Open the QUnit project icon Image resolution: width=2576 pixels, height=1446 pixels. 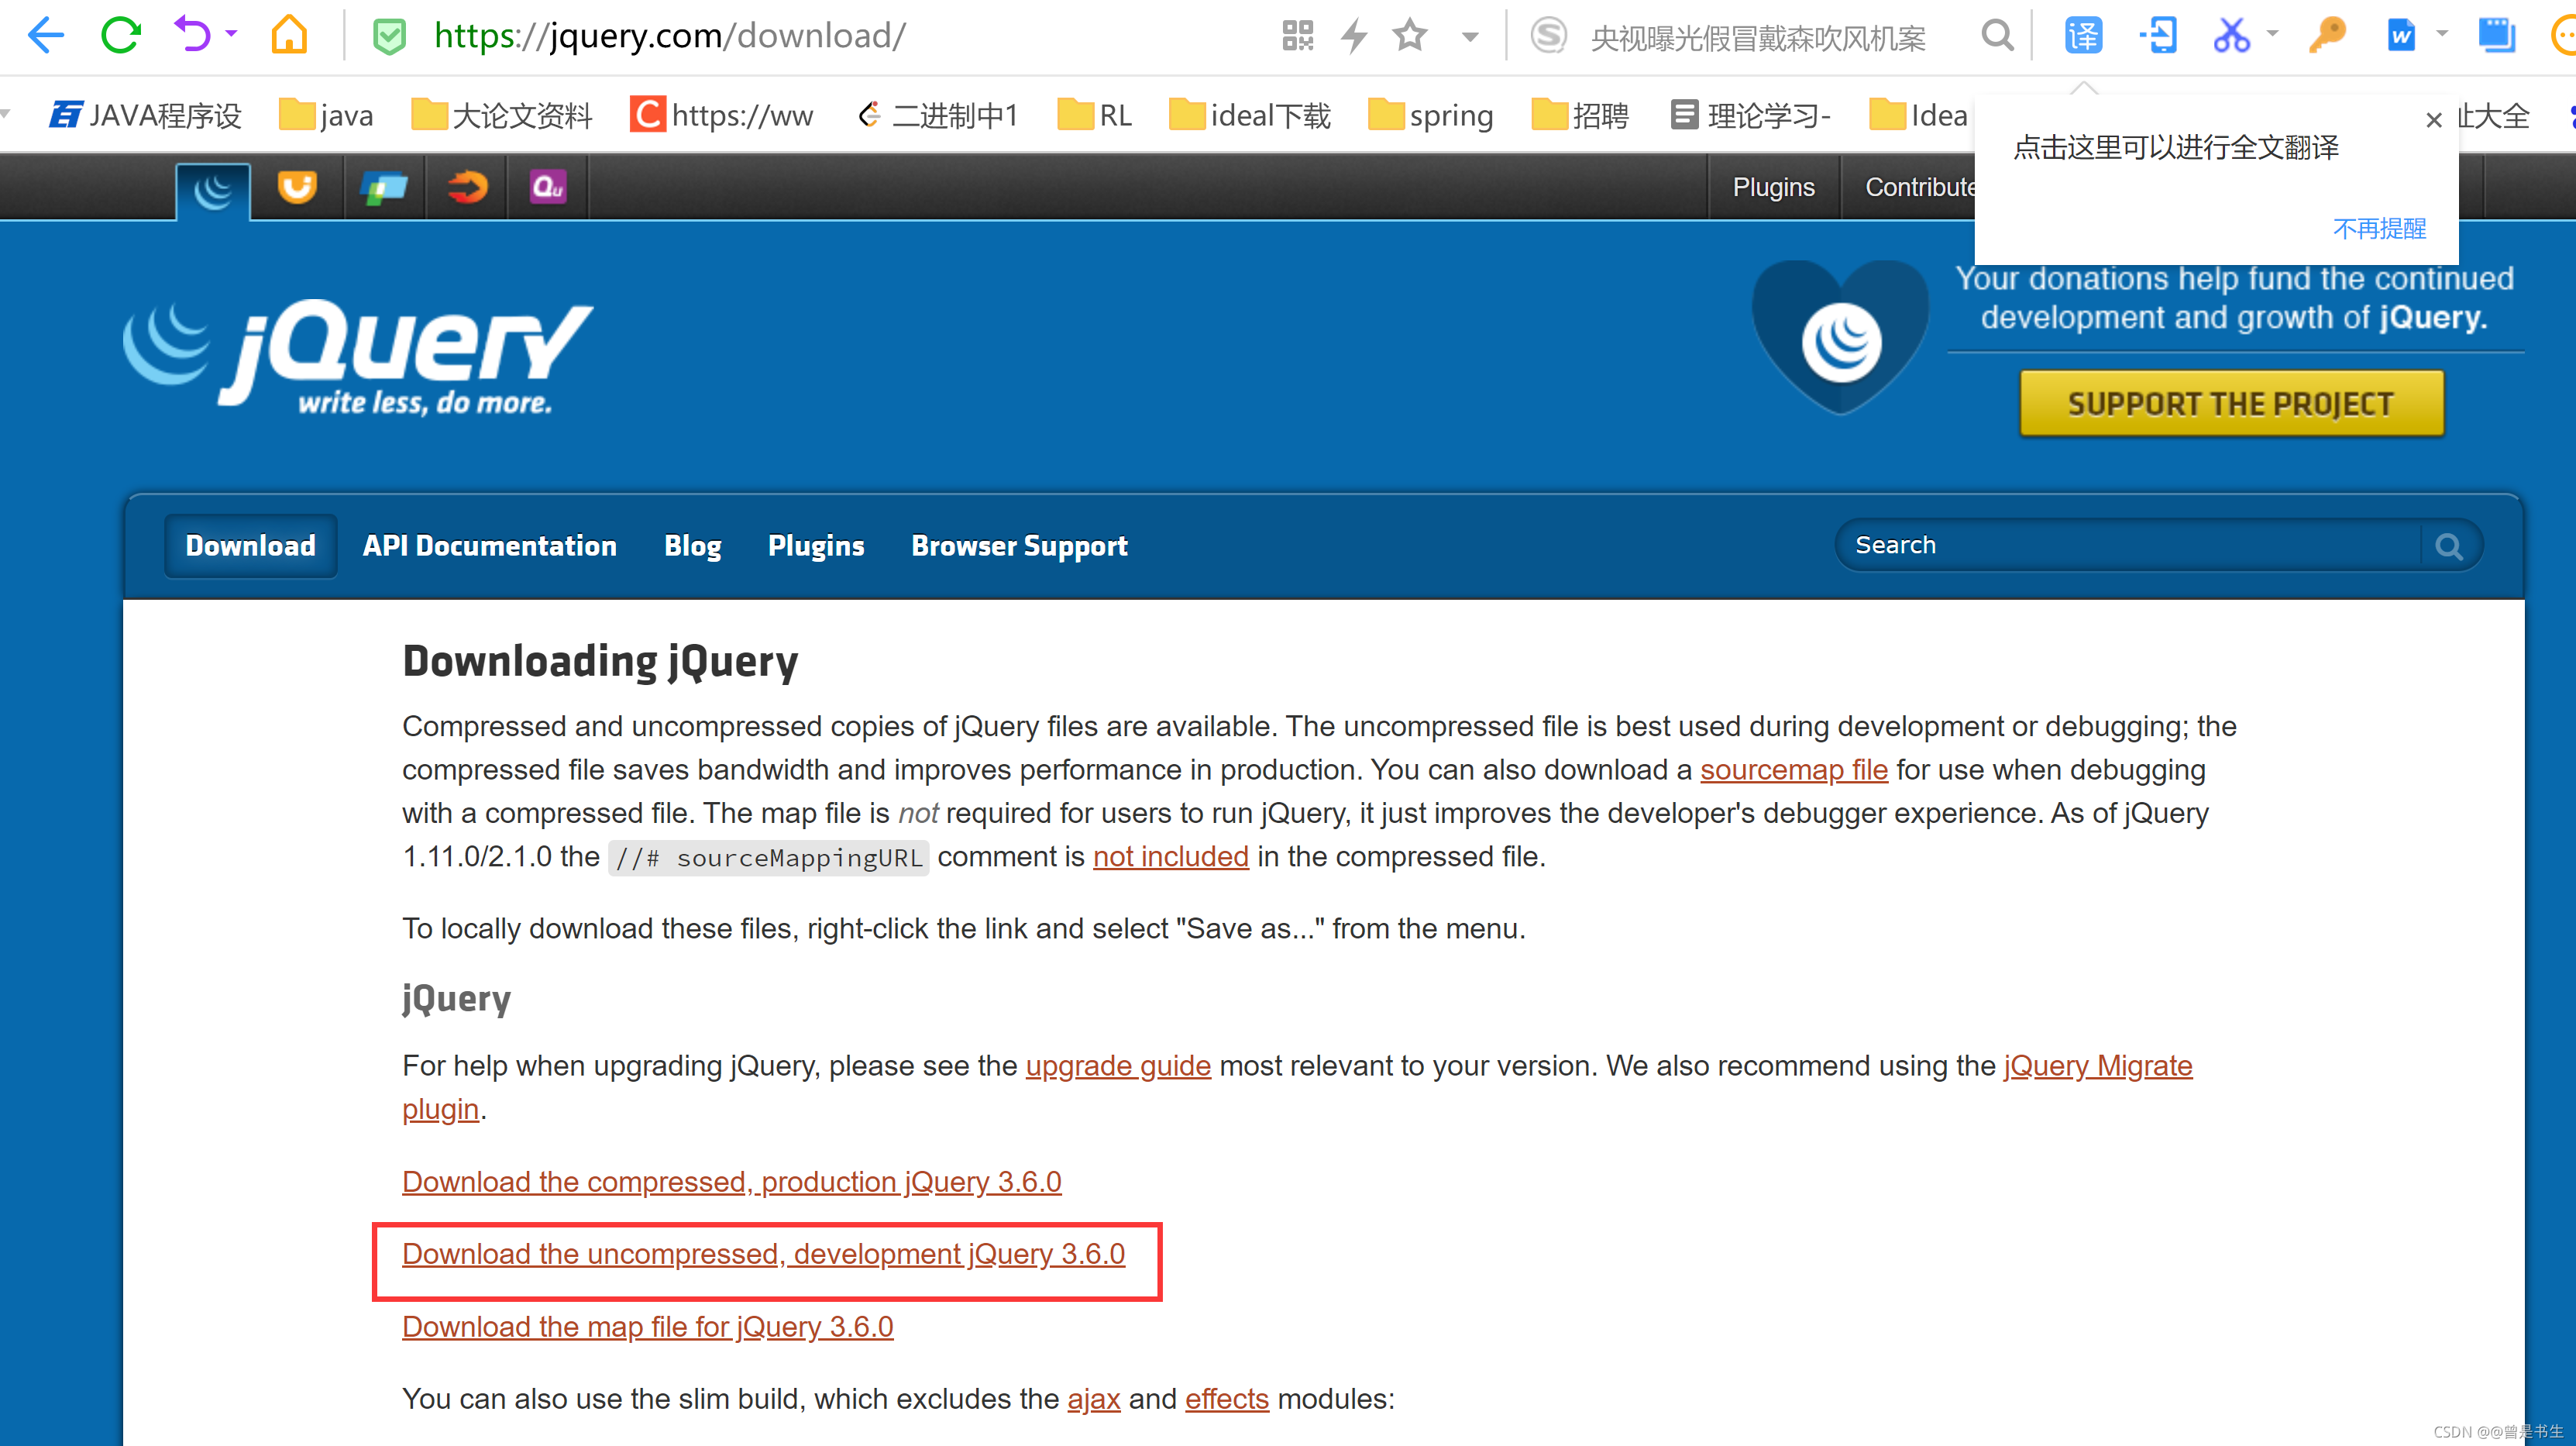pyautogui.click(x=548, y=187)
